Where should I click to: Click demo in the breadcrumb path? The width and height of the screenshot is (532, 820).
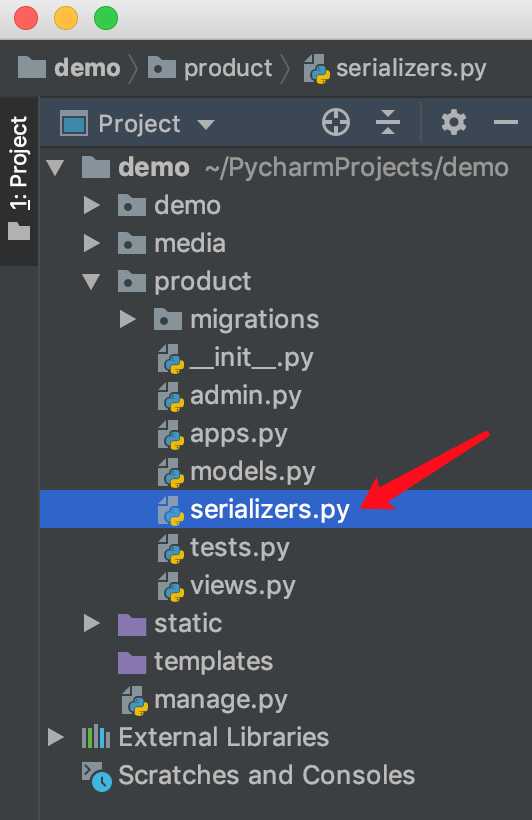[87, 69]
